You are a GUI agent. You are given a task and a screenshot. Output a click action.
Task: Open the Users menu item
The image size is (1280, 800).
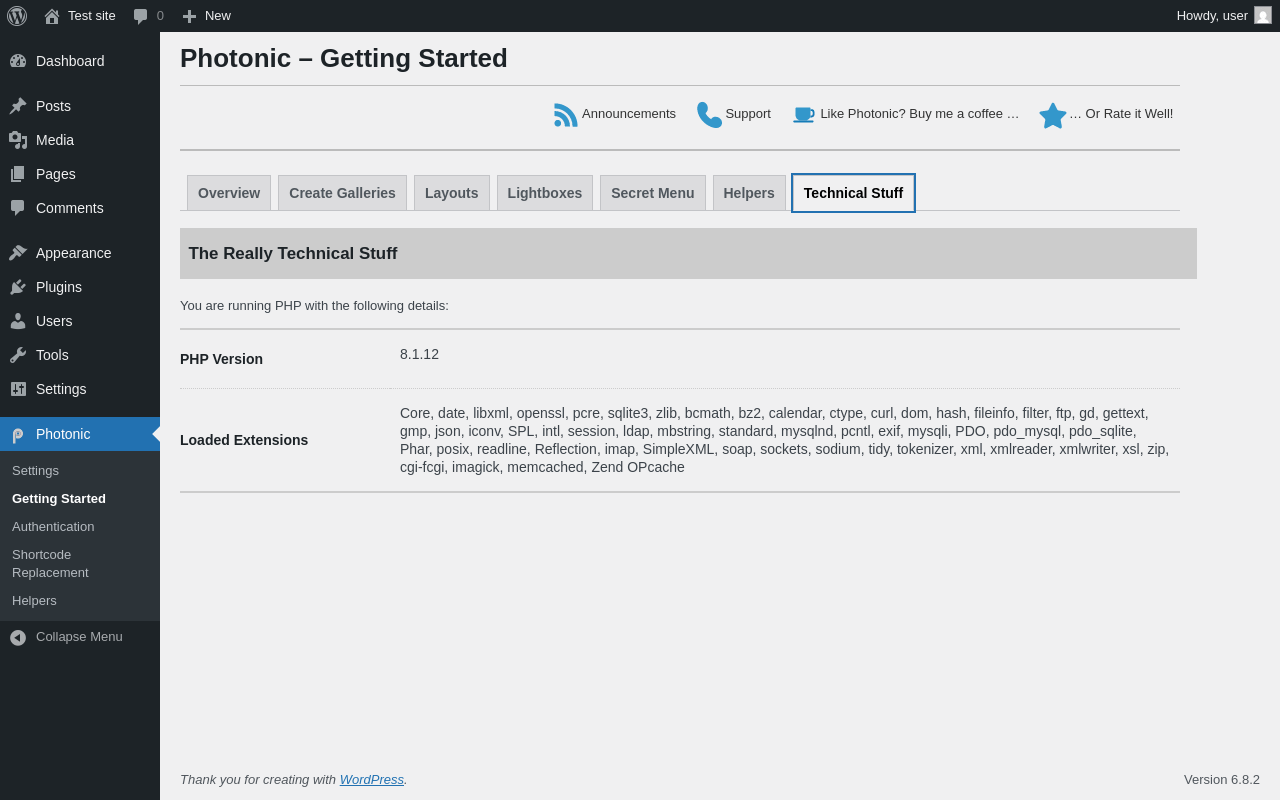54,321
